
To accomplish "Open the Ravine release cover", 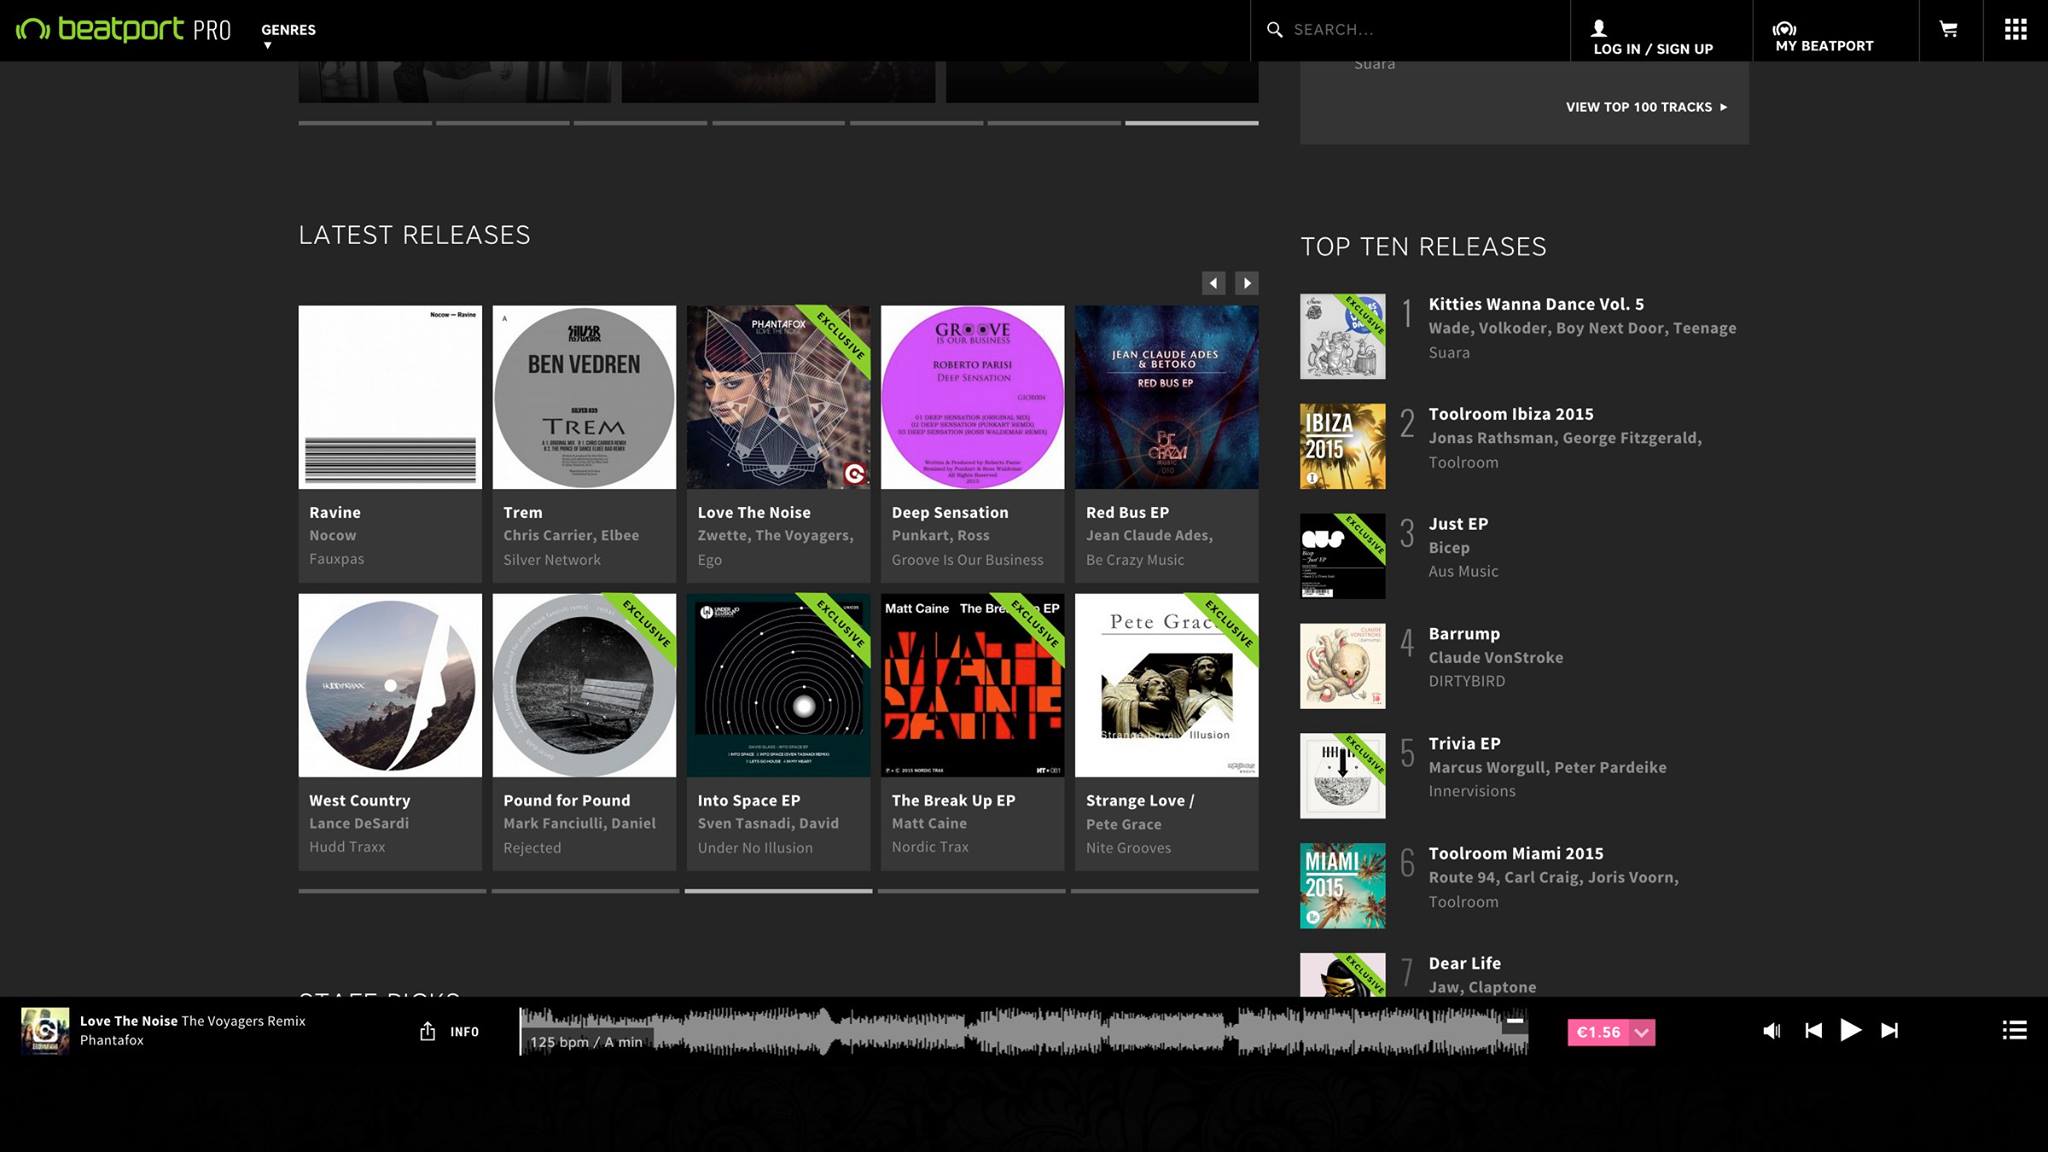I will pyautogui.click(x=390, y=397).
